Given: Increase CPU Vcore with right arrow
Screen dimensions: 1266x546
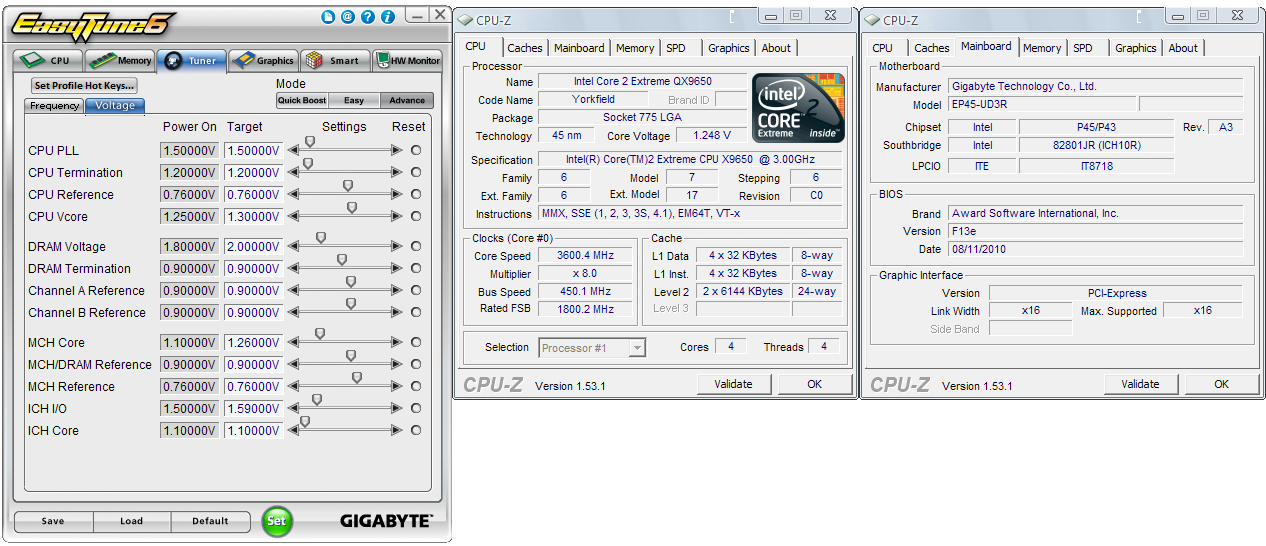Looking at the screenshot, I should (x=397, y=216).
